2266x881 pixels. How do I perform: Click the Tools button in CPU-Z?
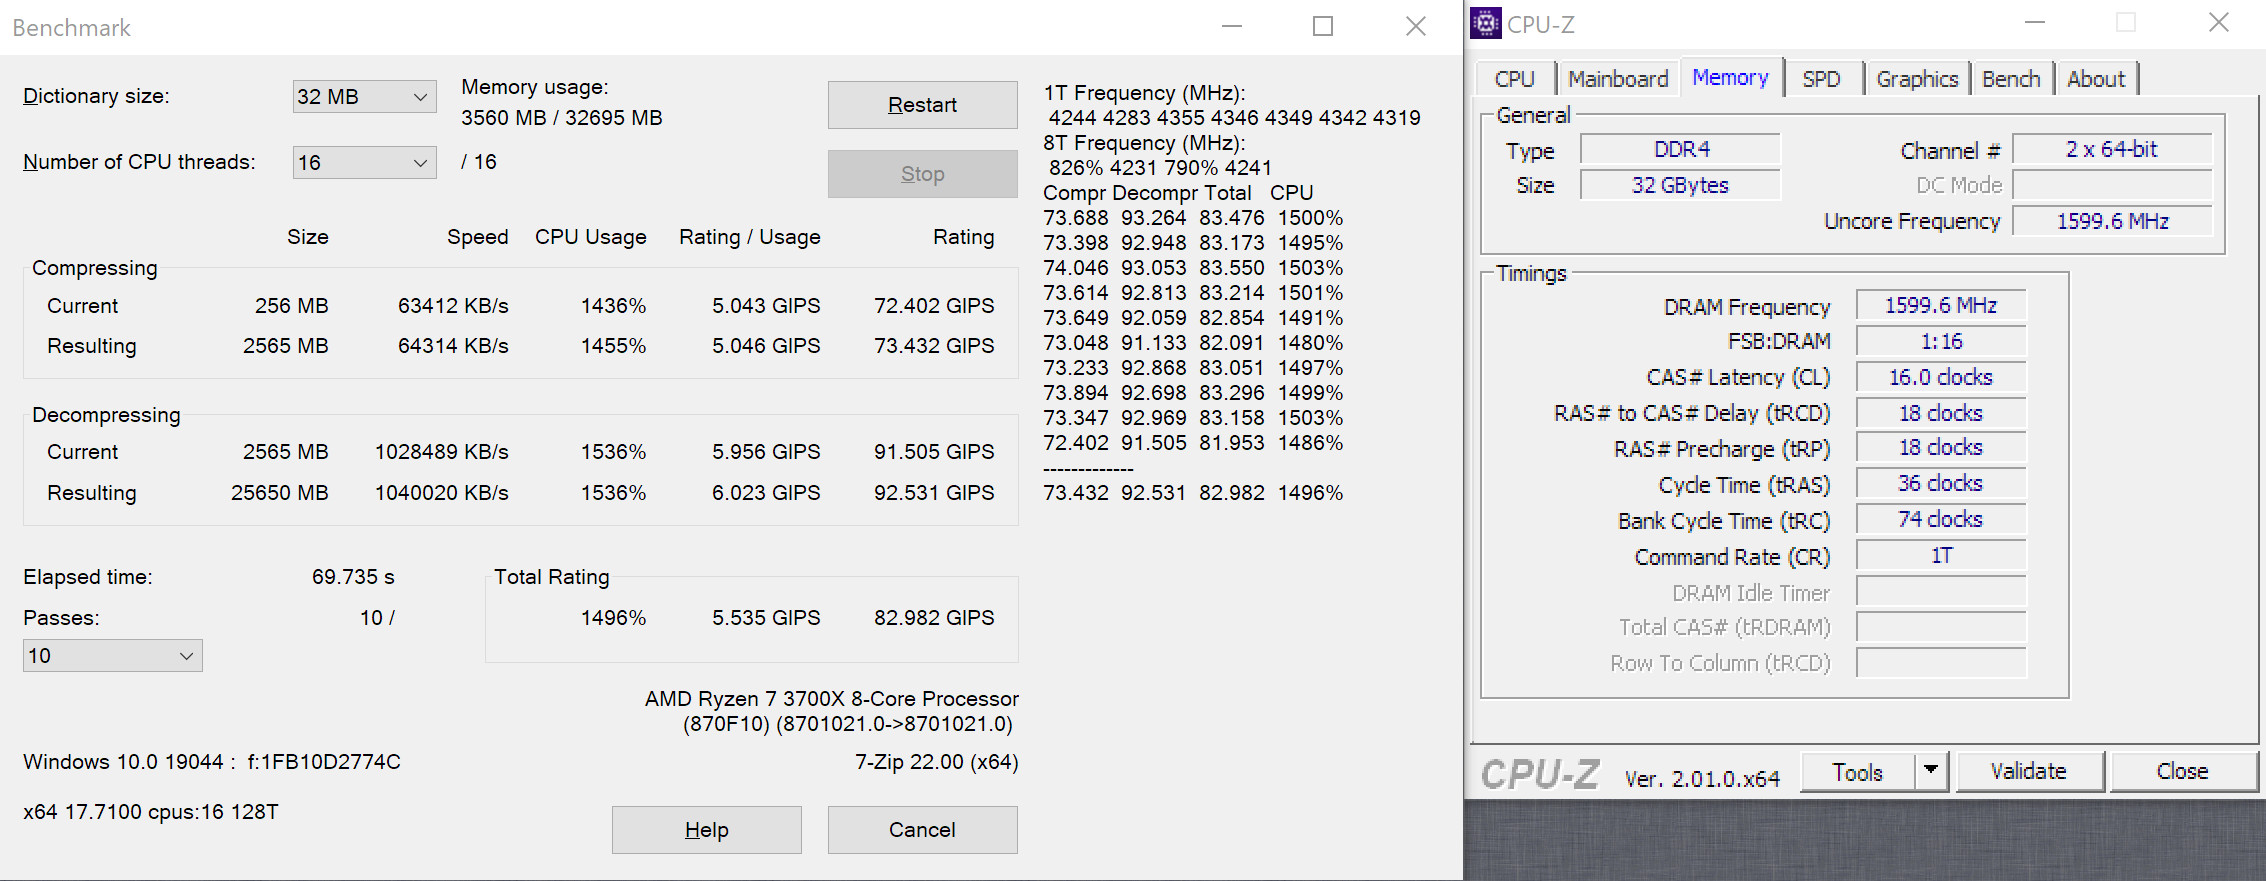tap(1858, 771)
